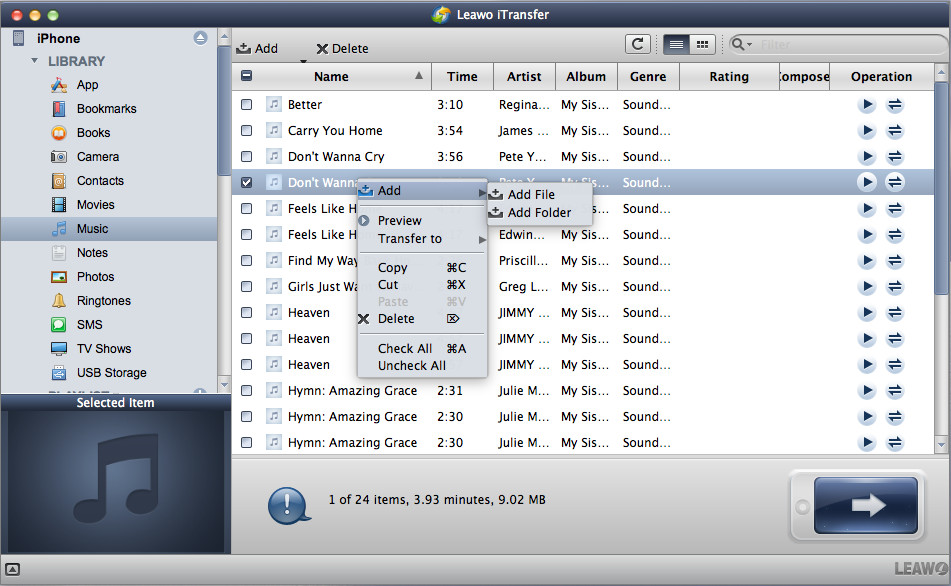
Task: Switch to grid view icon
Action: click(x=702, y=44)
